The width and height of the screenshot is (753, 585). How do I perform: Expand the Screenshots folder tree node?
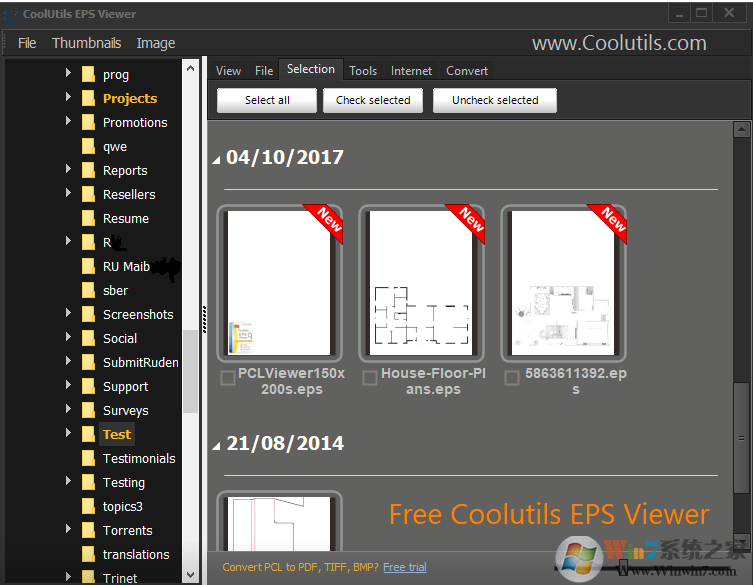[68, 313]
